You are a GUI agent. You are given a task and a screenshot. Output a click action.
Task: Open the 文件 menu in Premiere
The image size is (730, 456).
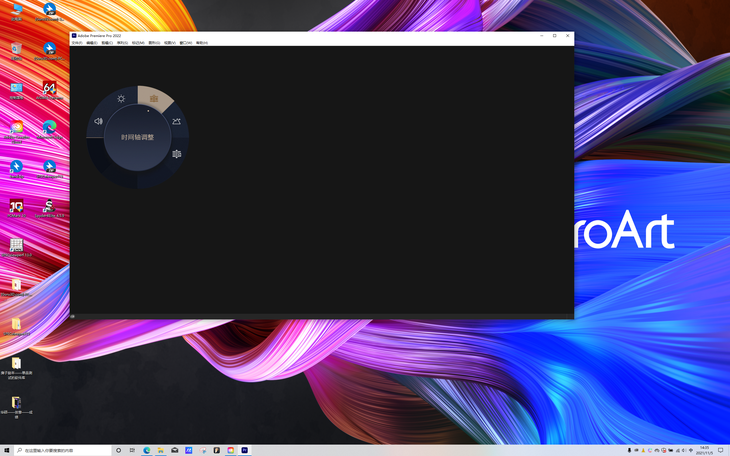coord(77,43)
